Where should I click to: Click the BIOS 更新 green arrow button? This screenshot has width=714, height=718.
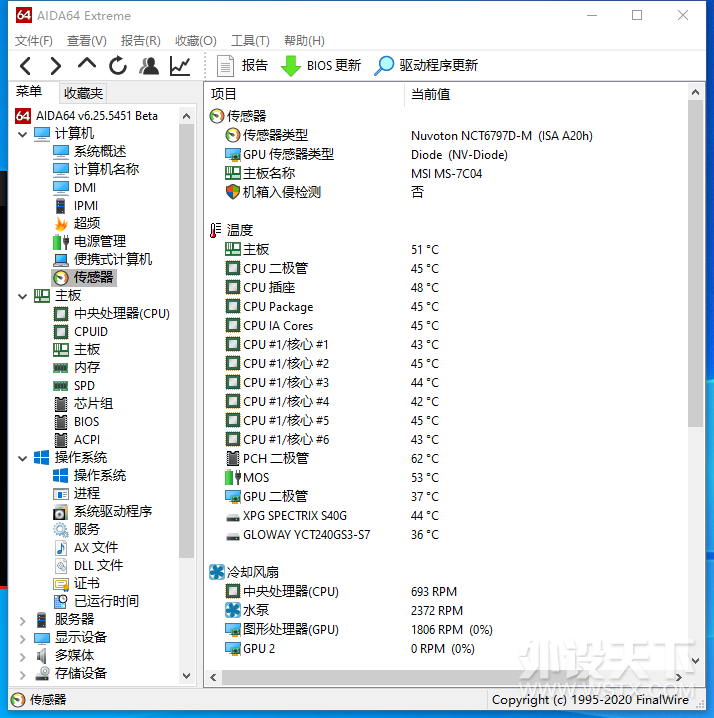click(x=321, y=65)
